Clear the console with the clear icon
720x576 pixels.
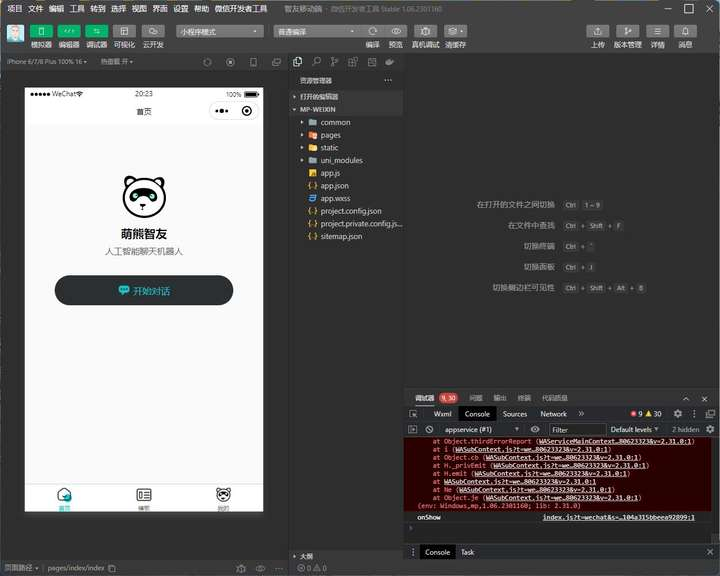tap(429, 430)
